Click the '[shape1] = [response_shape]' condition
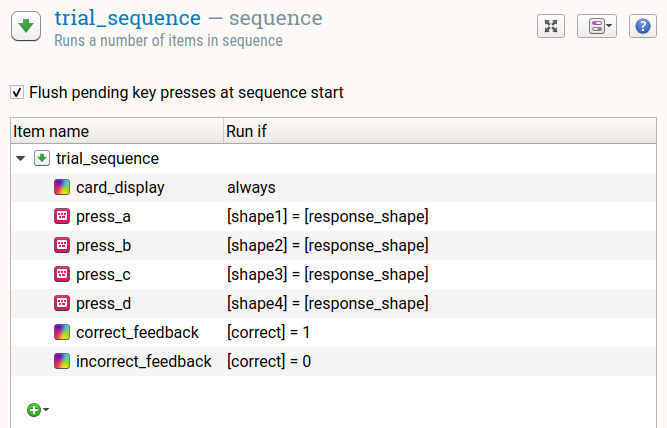Viewport: 667px width, 428px height. (328, 217)
